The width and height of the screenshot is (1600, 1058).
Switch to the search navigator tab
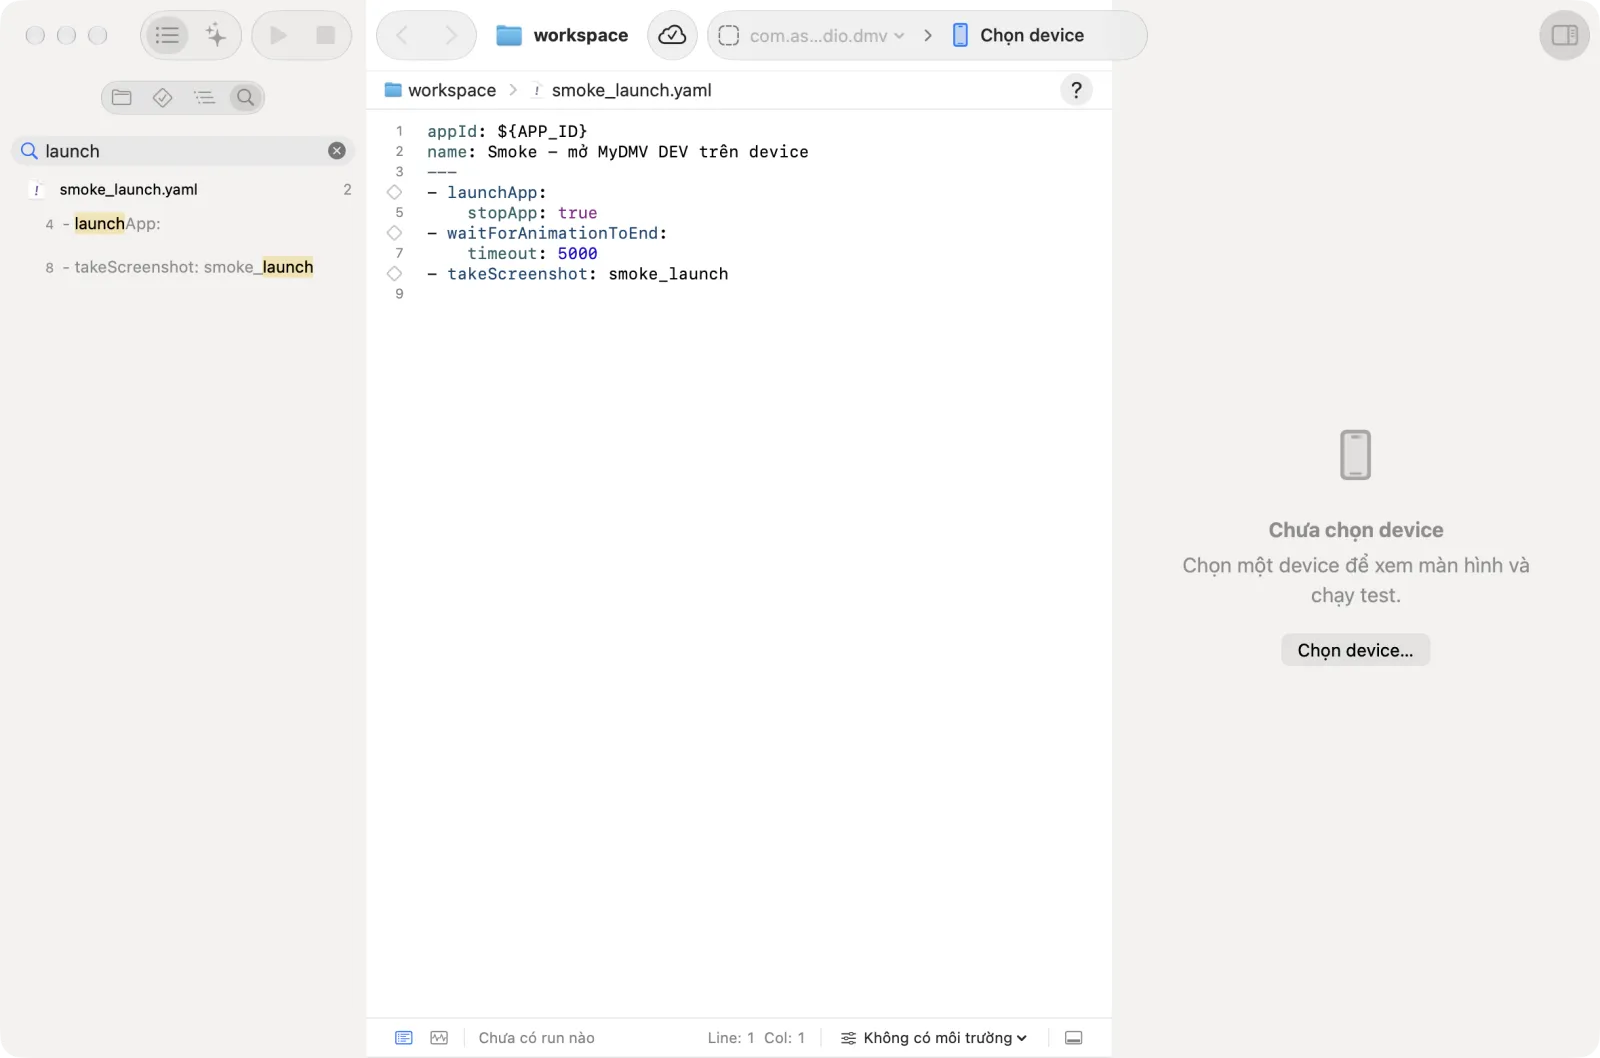coord(245,97)
